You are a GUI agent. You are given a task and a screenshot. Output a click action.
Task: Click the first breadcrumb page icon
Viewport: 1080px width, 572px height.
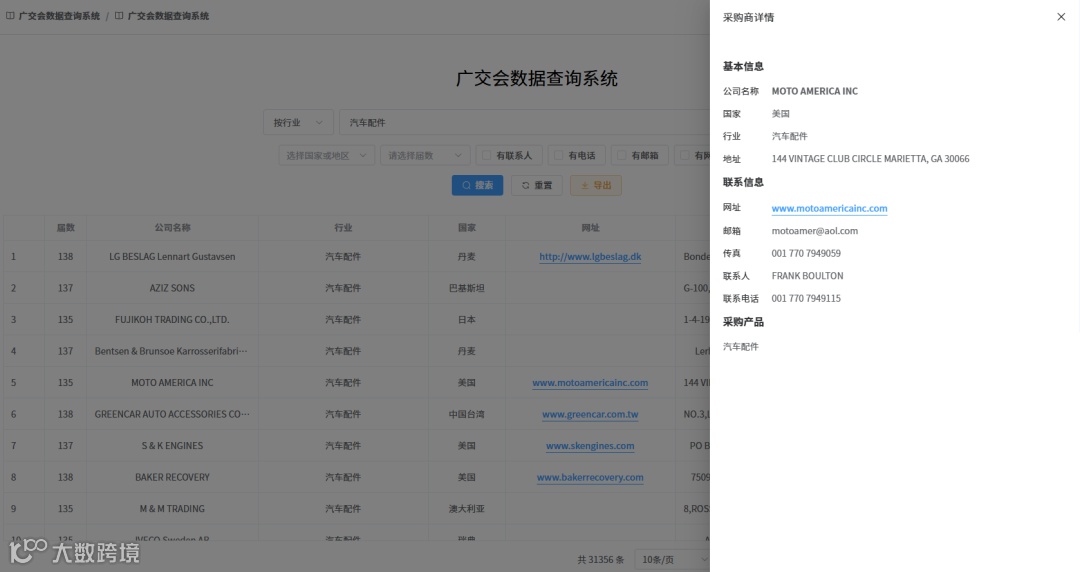10,15
